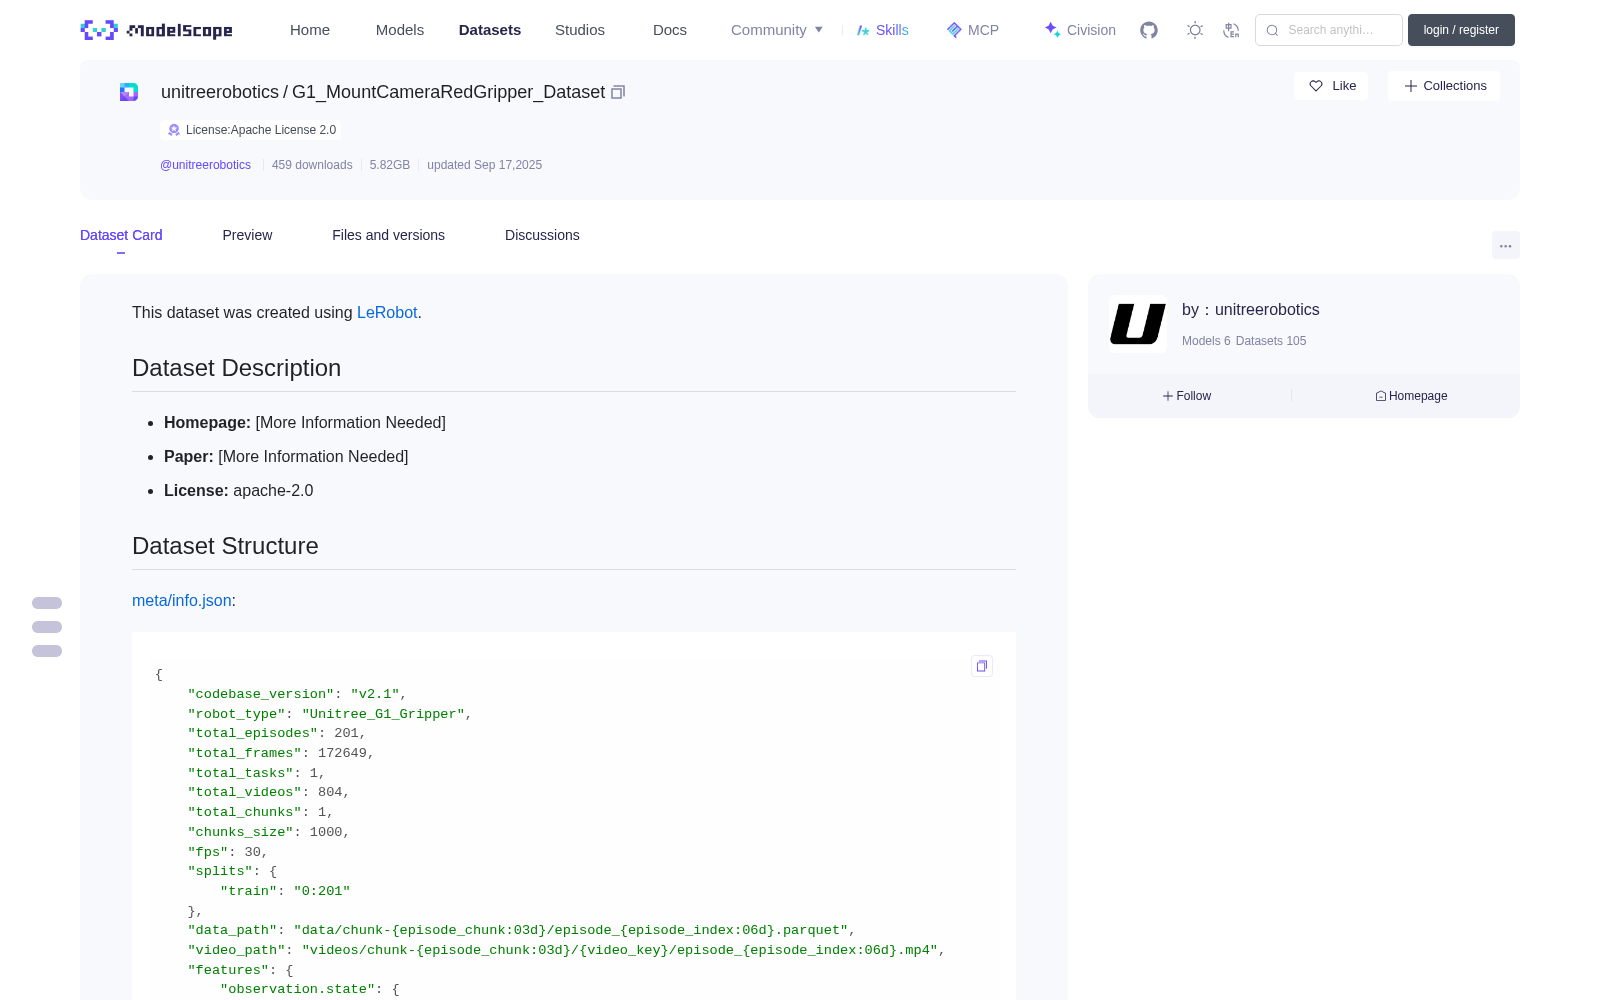Click the top pill of the side outline
The width and height of the screenshot is (1600, 1000).
(x=47, y=603)
